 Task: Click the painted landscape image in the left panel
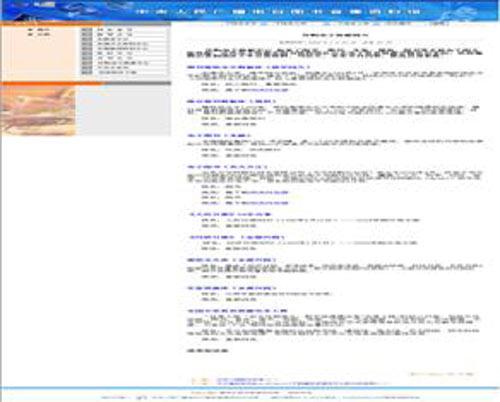tap(38, 111)
